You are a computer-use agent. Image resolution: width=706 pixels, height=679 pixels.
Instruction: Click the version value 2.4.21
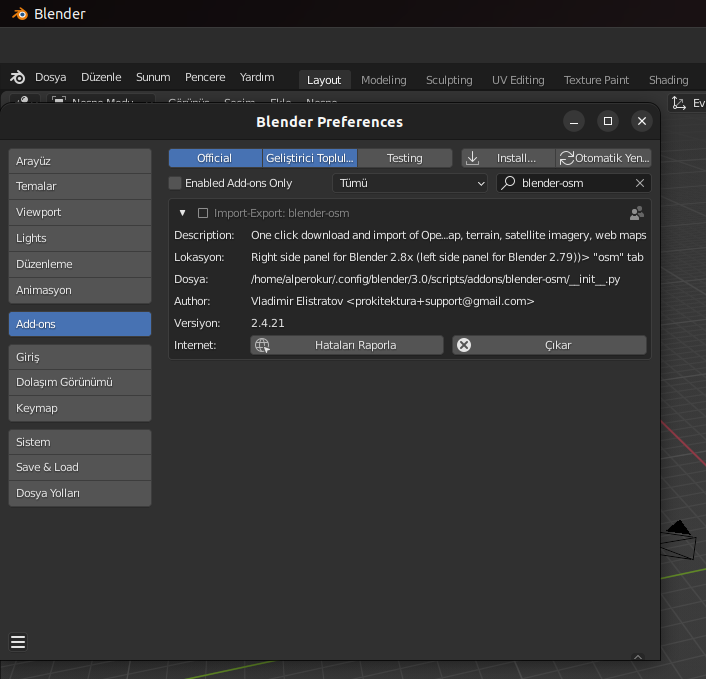point(267,323)
